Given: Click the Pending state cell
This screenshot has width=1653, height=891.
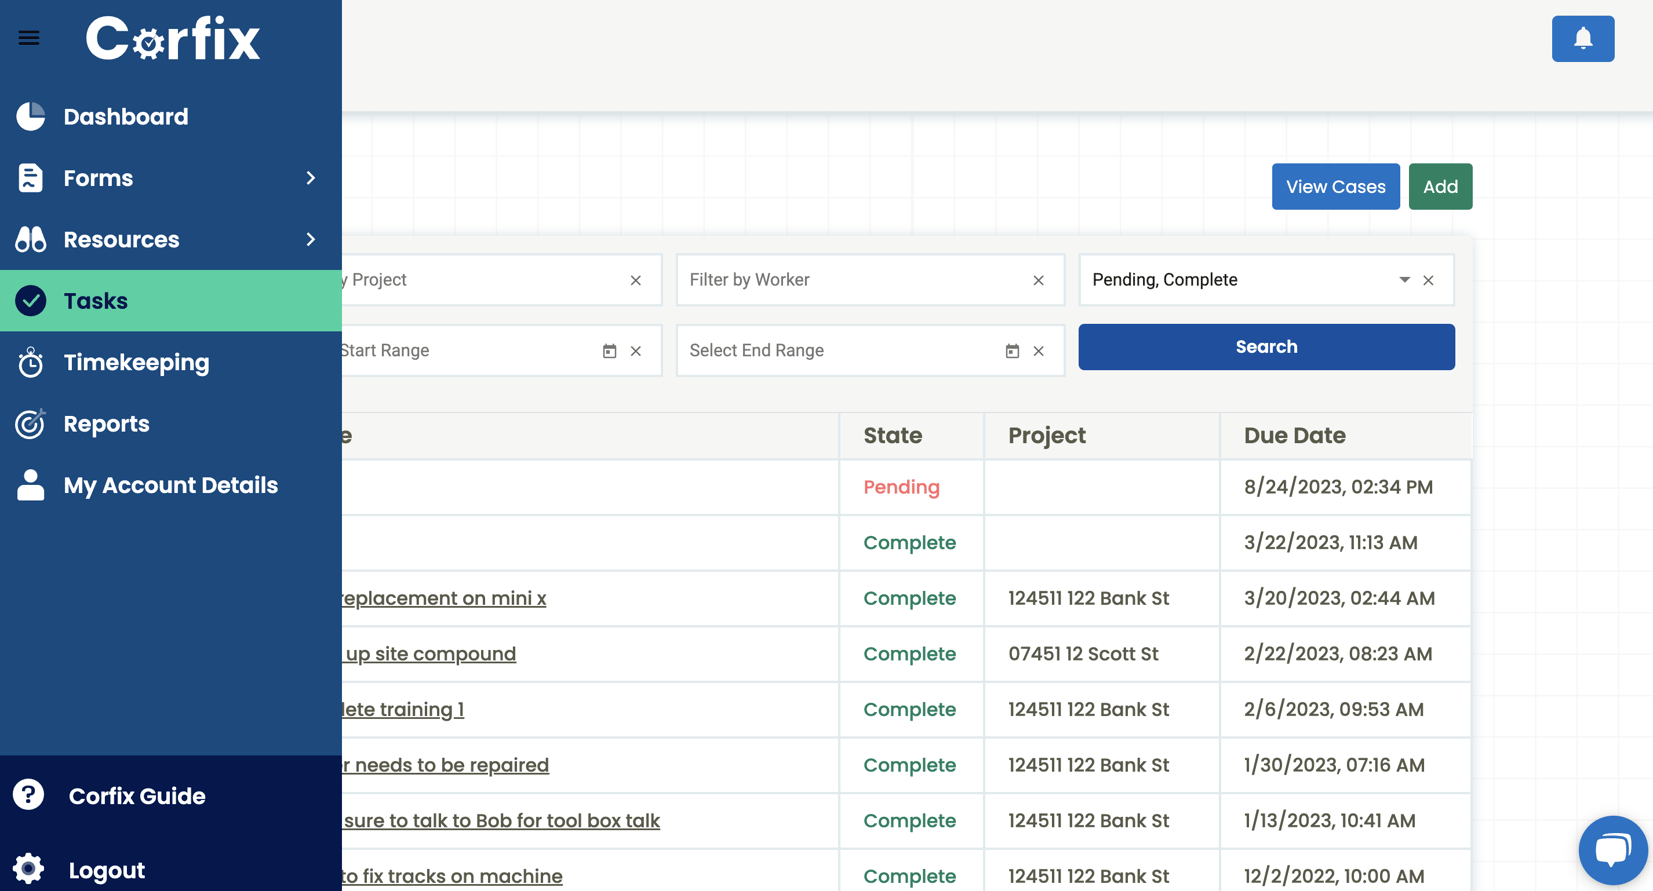Looking at the screenshot, I should [x=901, y=487].
